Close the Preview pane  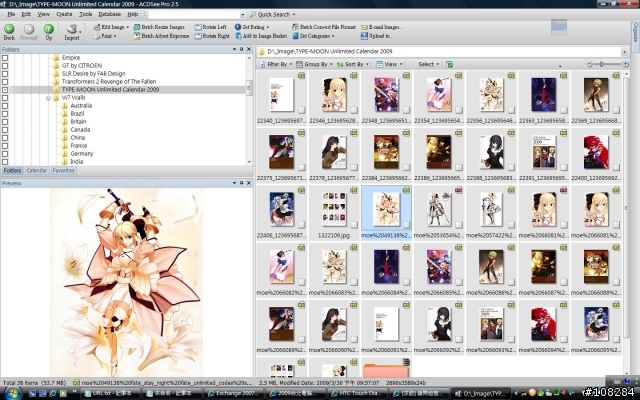click(x=249, y=183)
